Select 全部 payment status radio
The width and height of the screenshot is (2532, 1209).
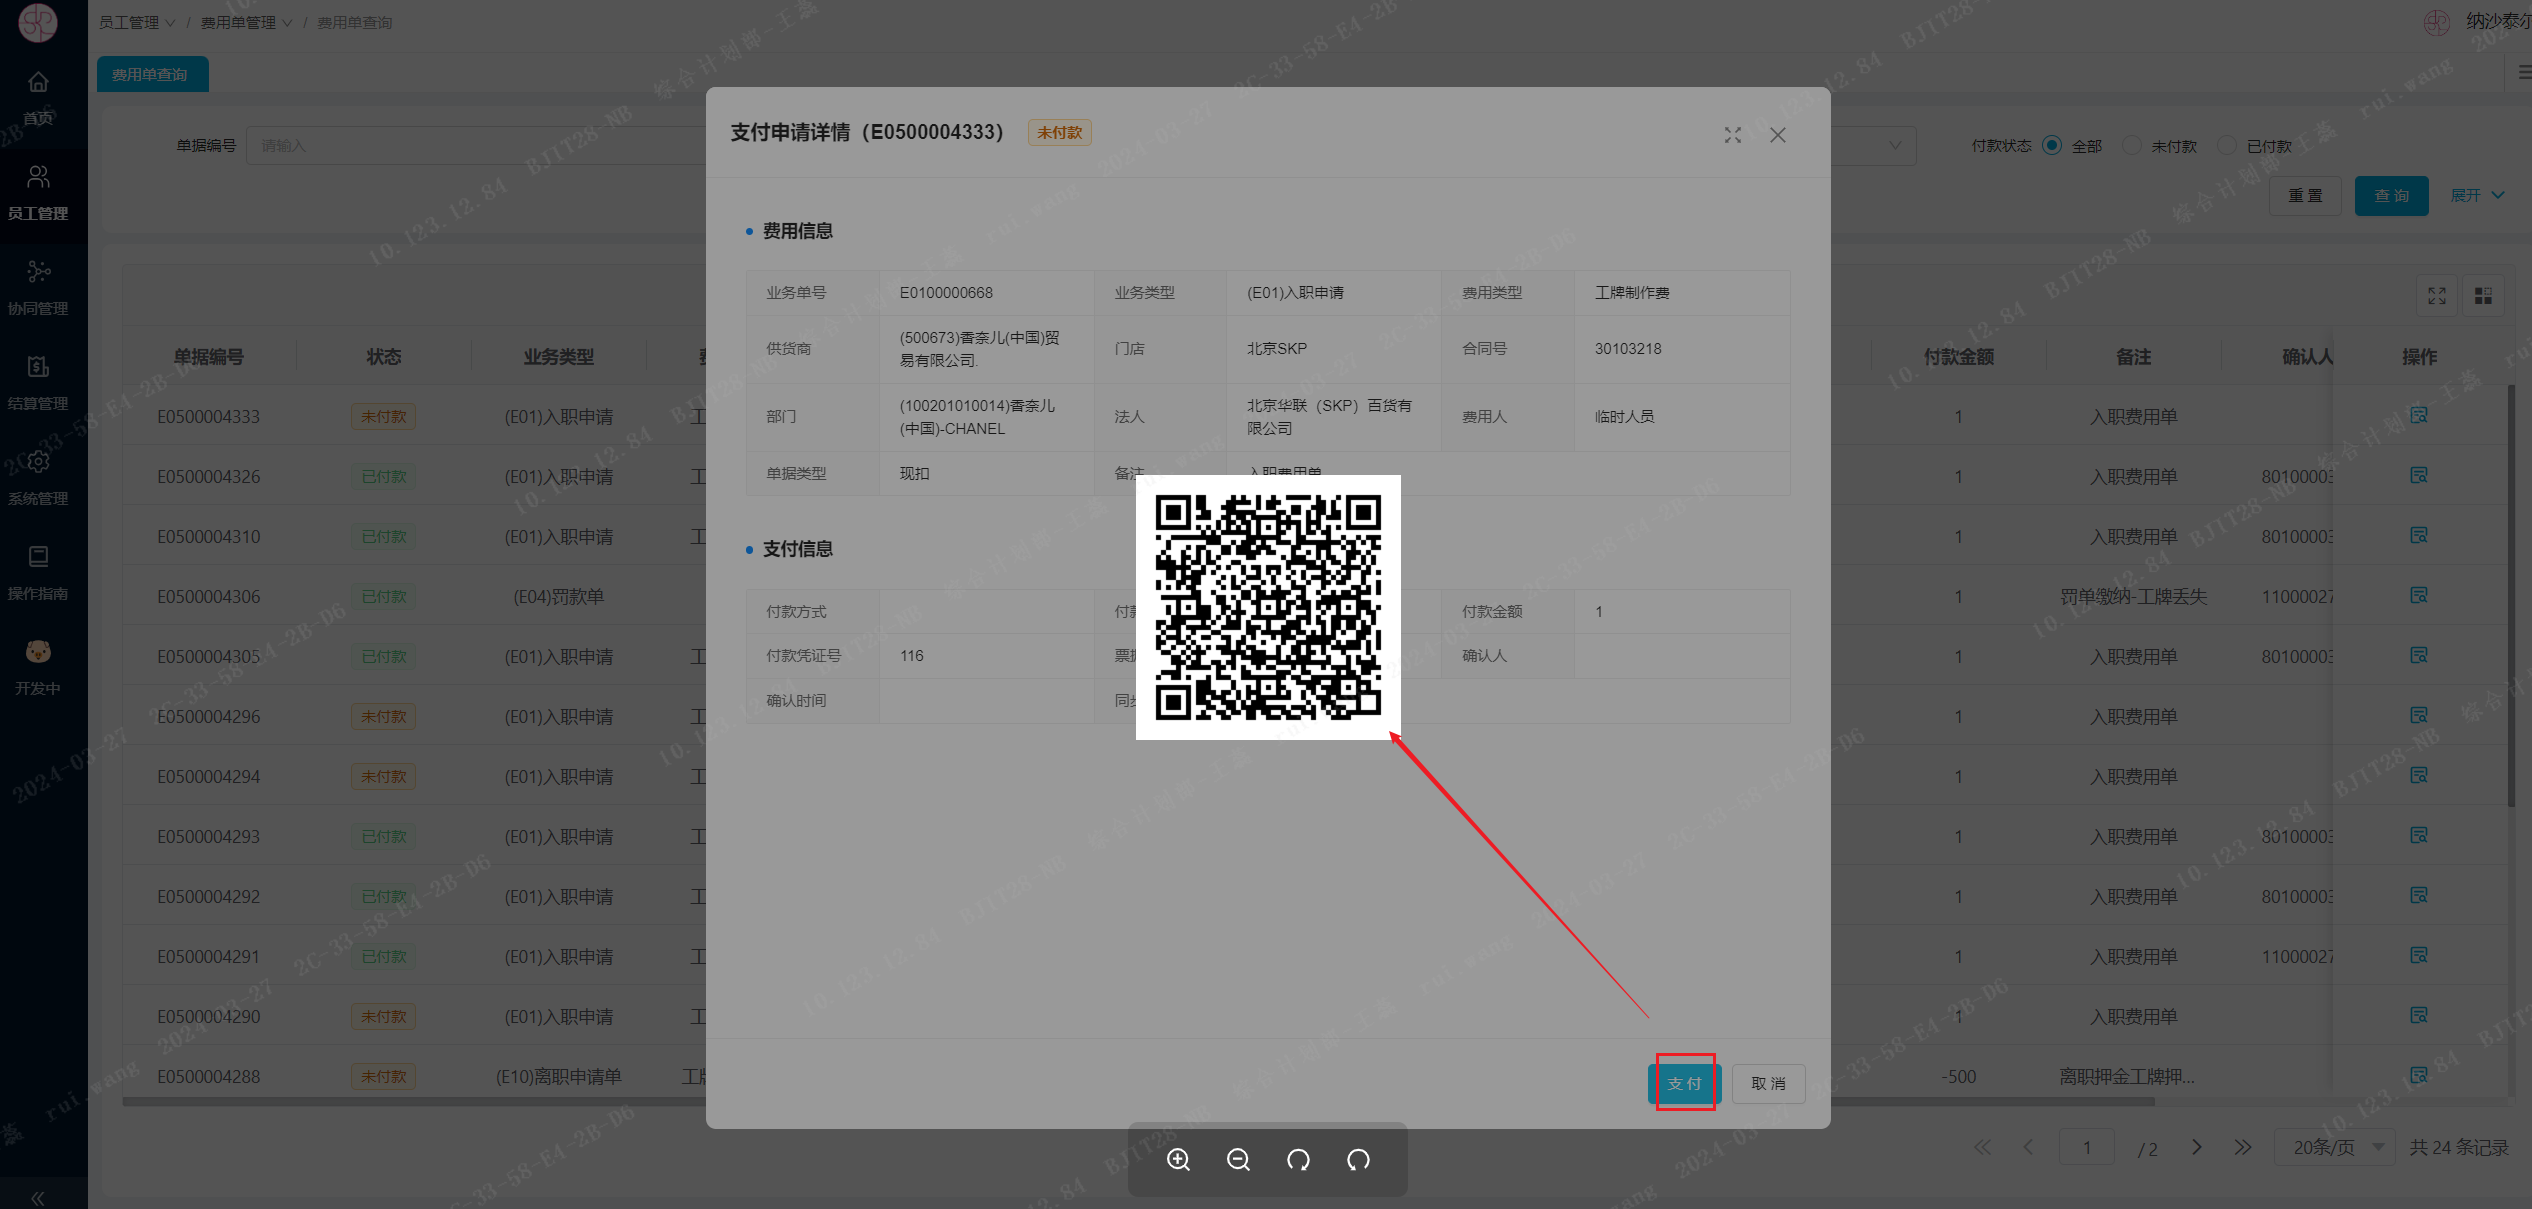[x=2052, y=145]
